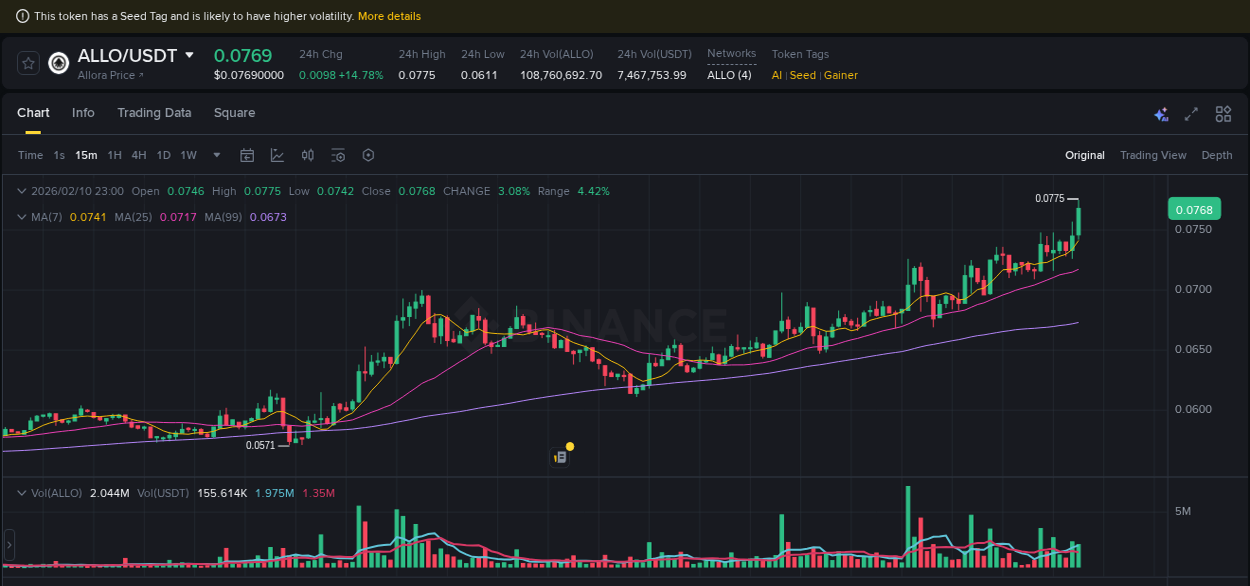The image size is (1250, 586).
Task: Switch chart to Trading View mode
Action: (1153, 155)
